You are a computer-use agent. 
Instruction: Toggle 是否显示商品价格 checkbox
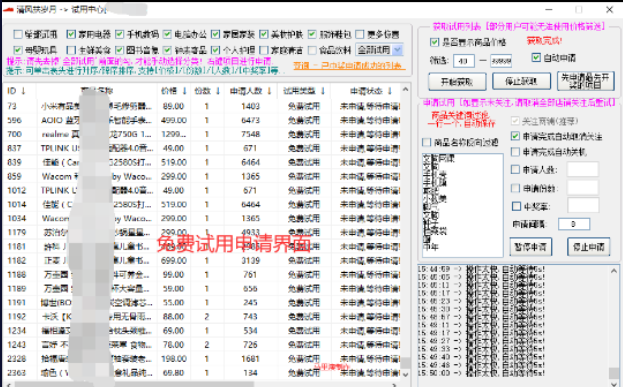[435, 42]
